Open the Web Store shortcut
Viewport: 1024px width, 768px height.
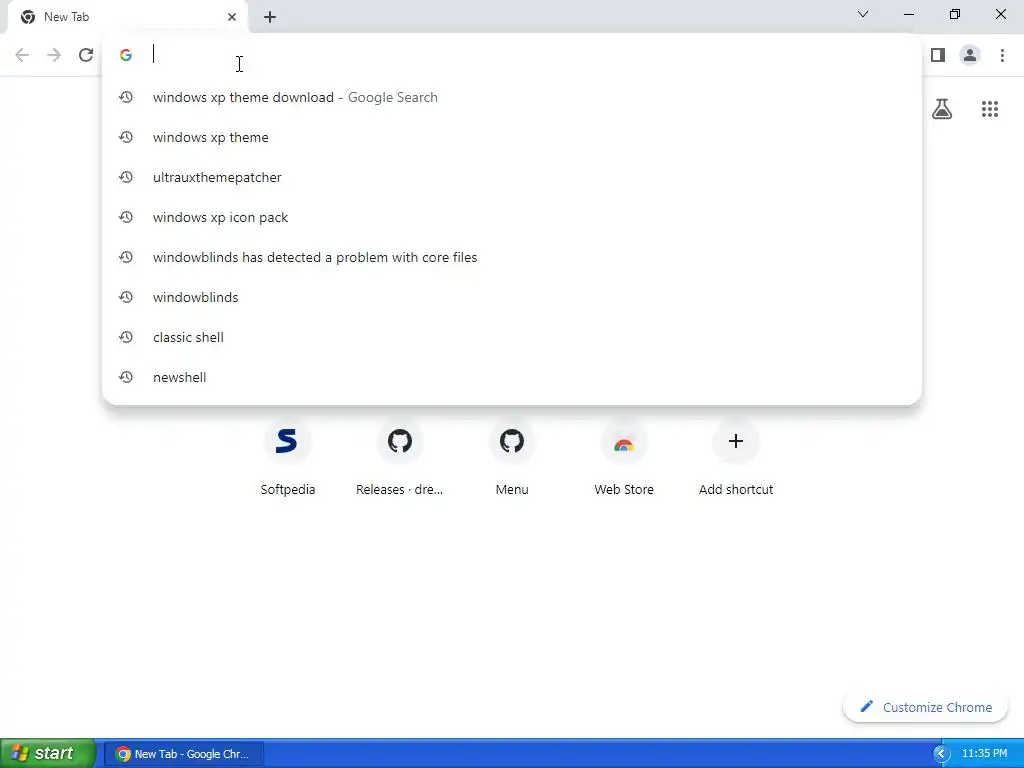(x=624, y=458)
